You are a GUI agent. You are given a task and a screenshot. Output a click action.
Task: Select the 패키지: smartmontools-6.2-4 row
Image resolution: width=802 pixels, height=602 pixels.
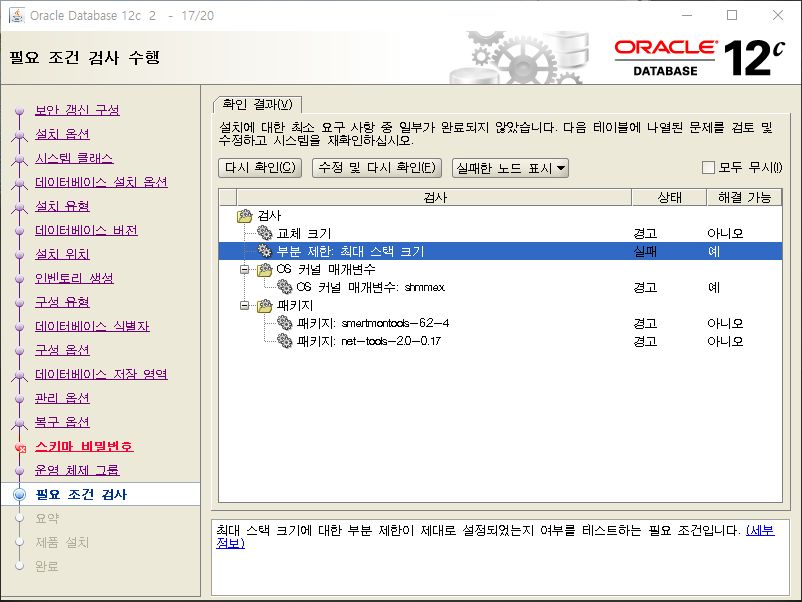point(500,323)
